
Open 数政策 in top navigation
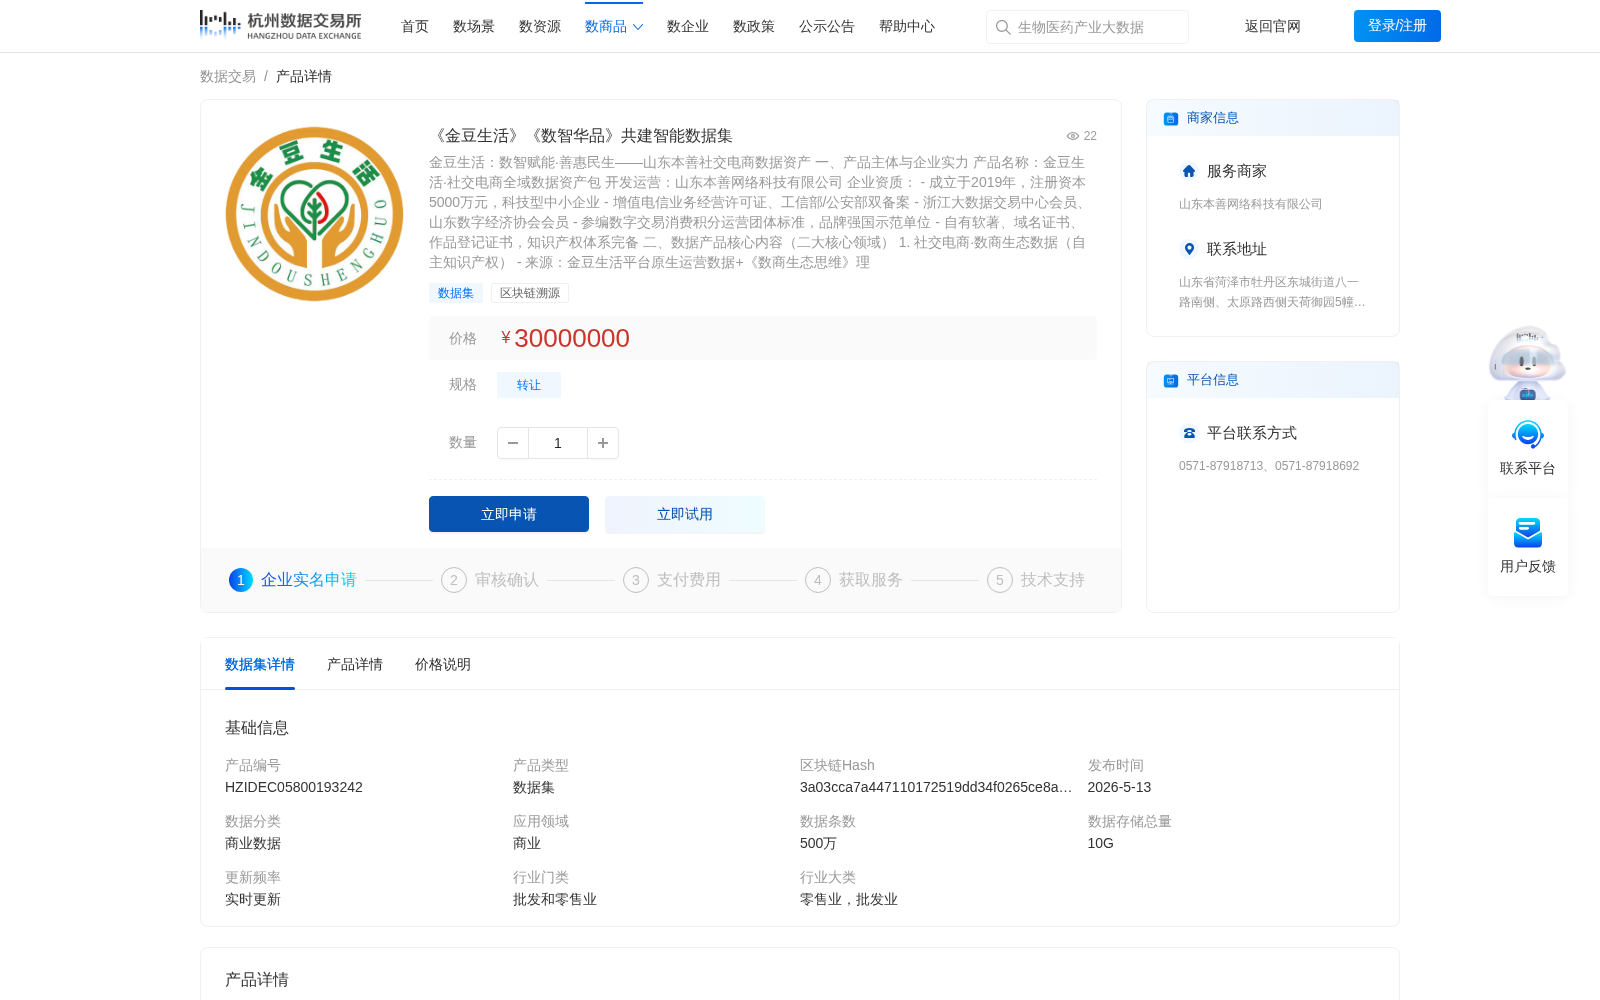point(754,27)
